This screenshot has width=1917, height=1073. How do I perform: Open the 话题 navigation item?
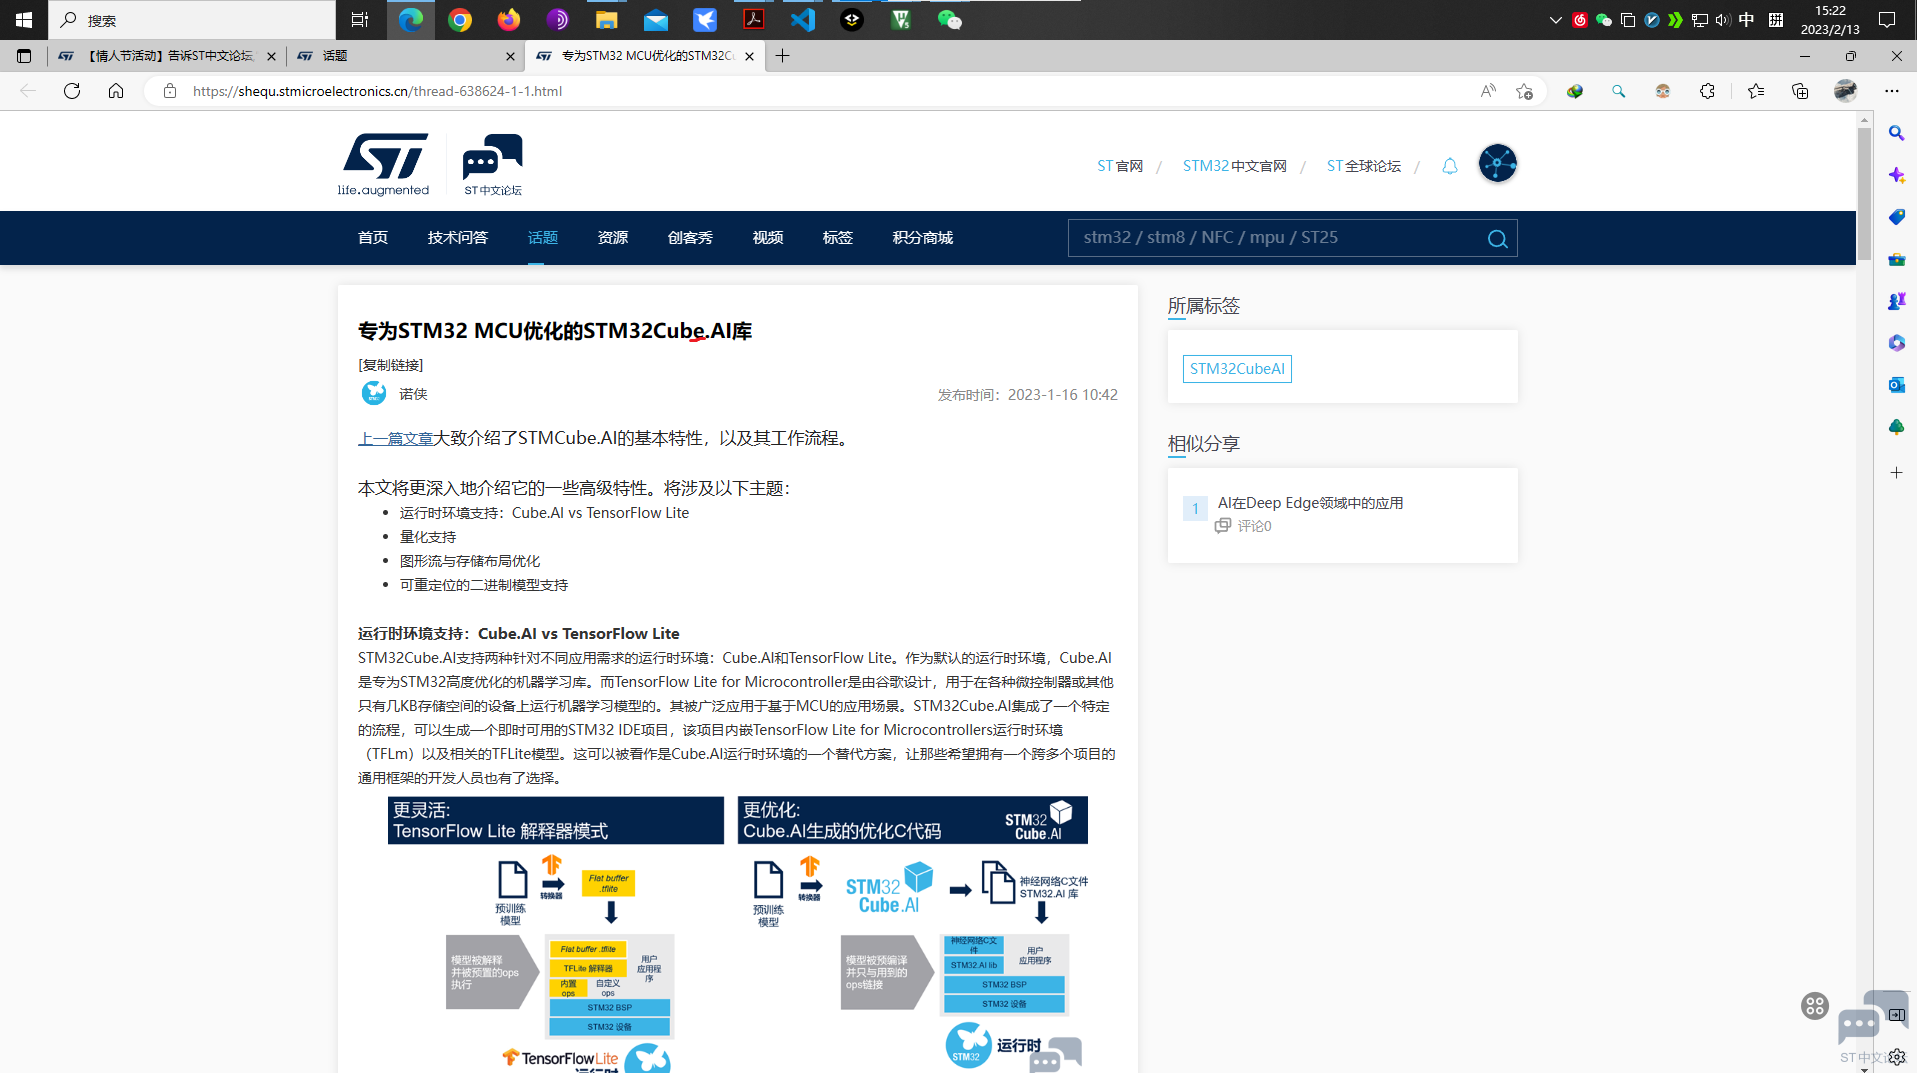click(x=543, y=238)
